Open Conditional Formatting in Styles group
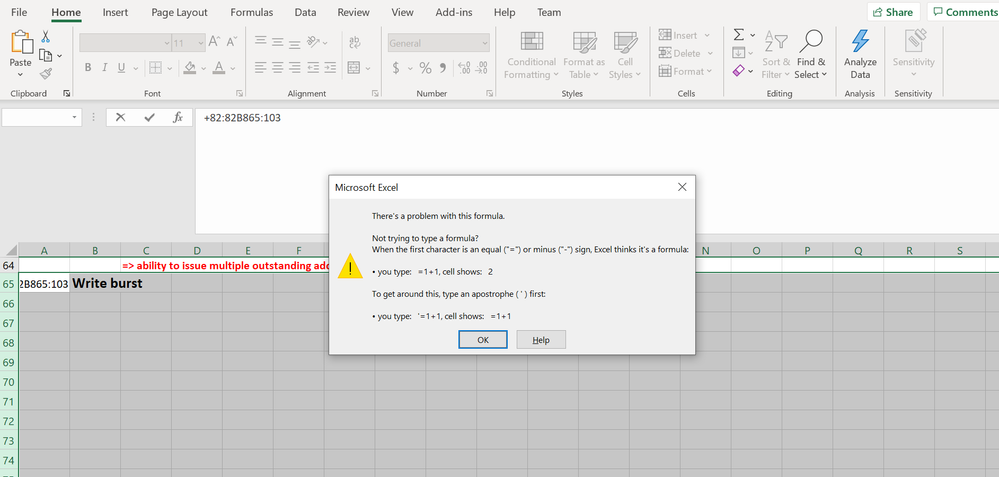 pos(531,55)
